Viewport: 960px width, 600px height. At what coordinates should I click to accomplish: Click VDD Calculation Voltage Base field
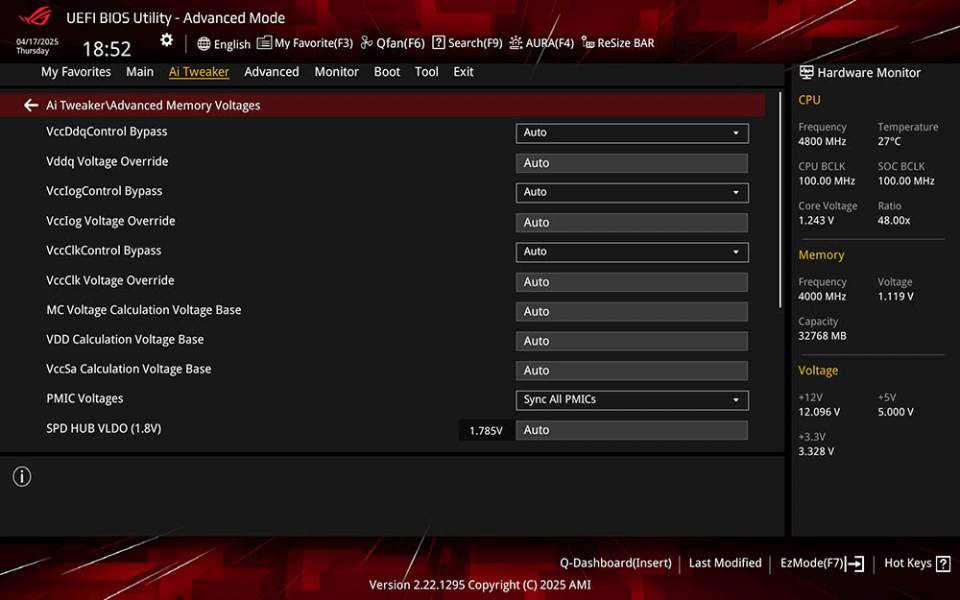pos(632,341)
